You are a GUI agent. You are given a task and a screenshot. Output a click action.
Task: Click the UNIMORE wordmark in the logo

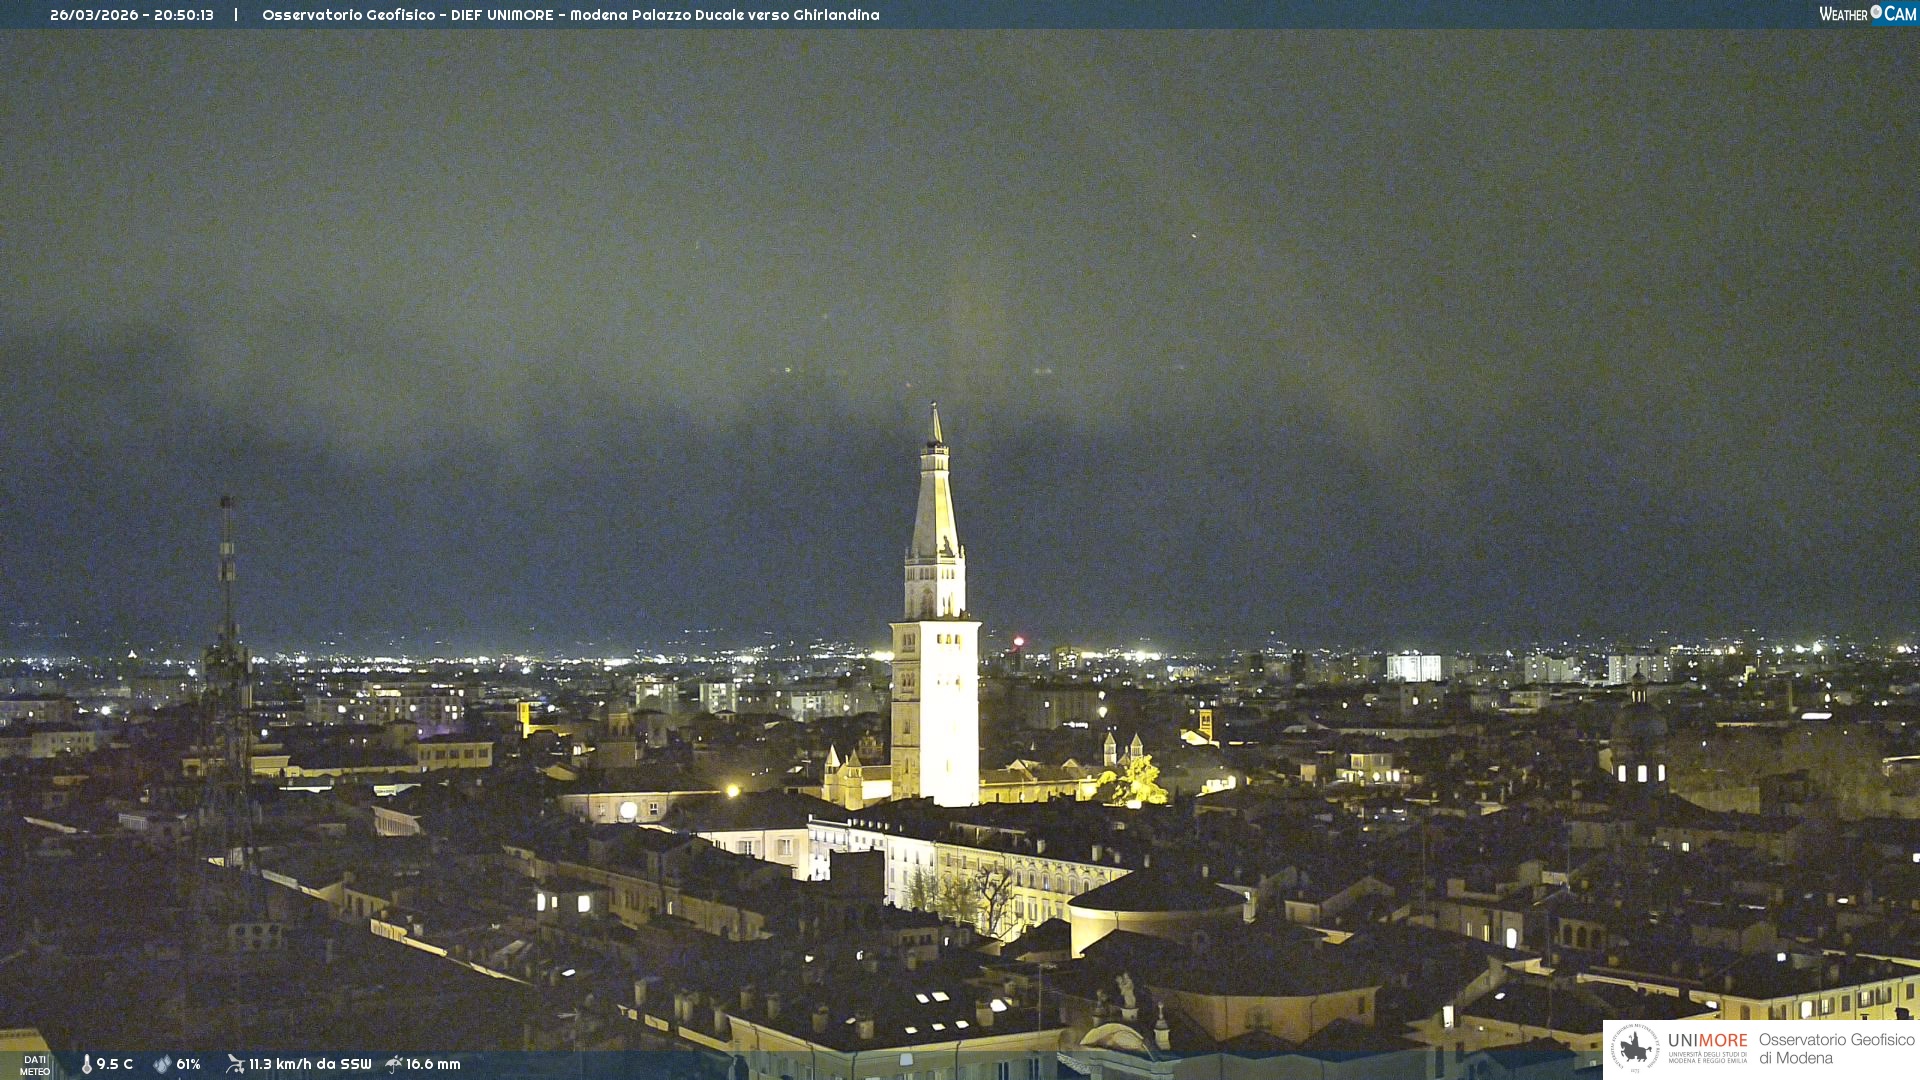[x=1707, y=1041]
